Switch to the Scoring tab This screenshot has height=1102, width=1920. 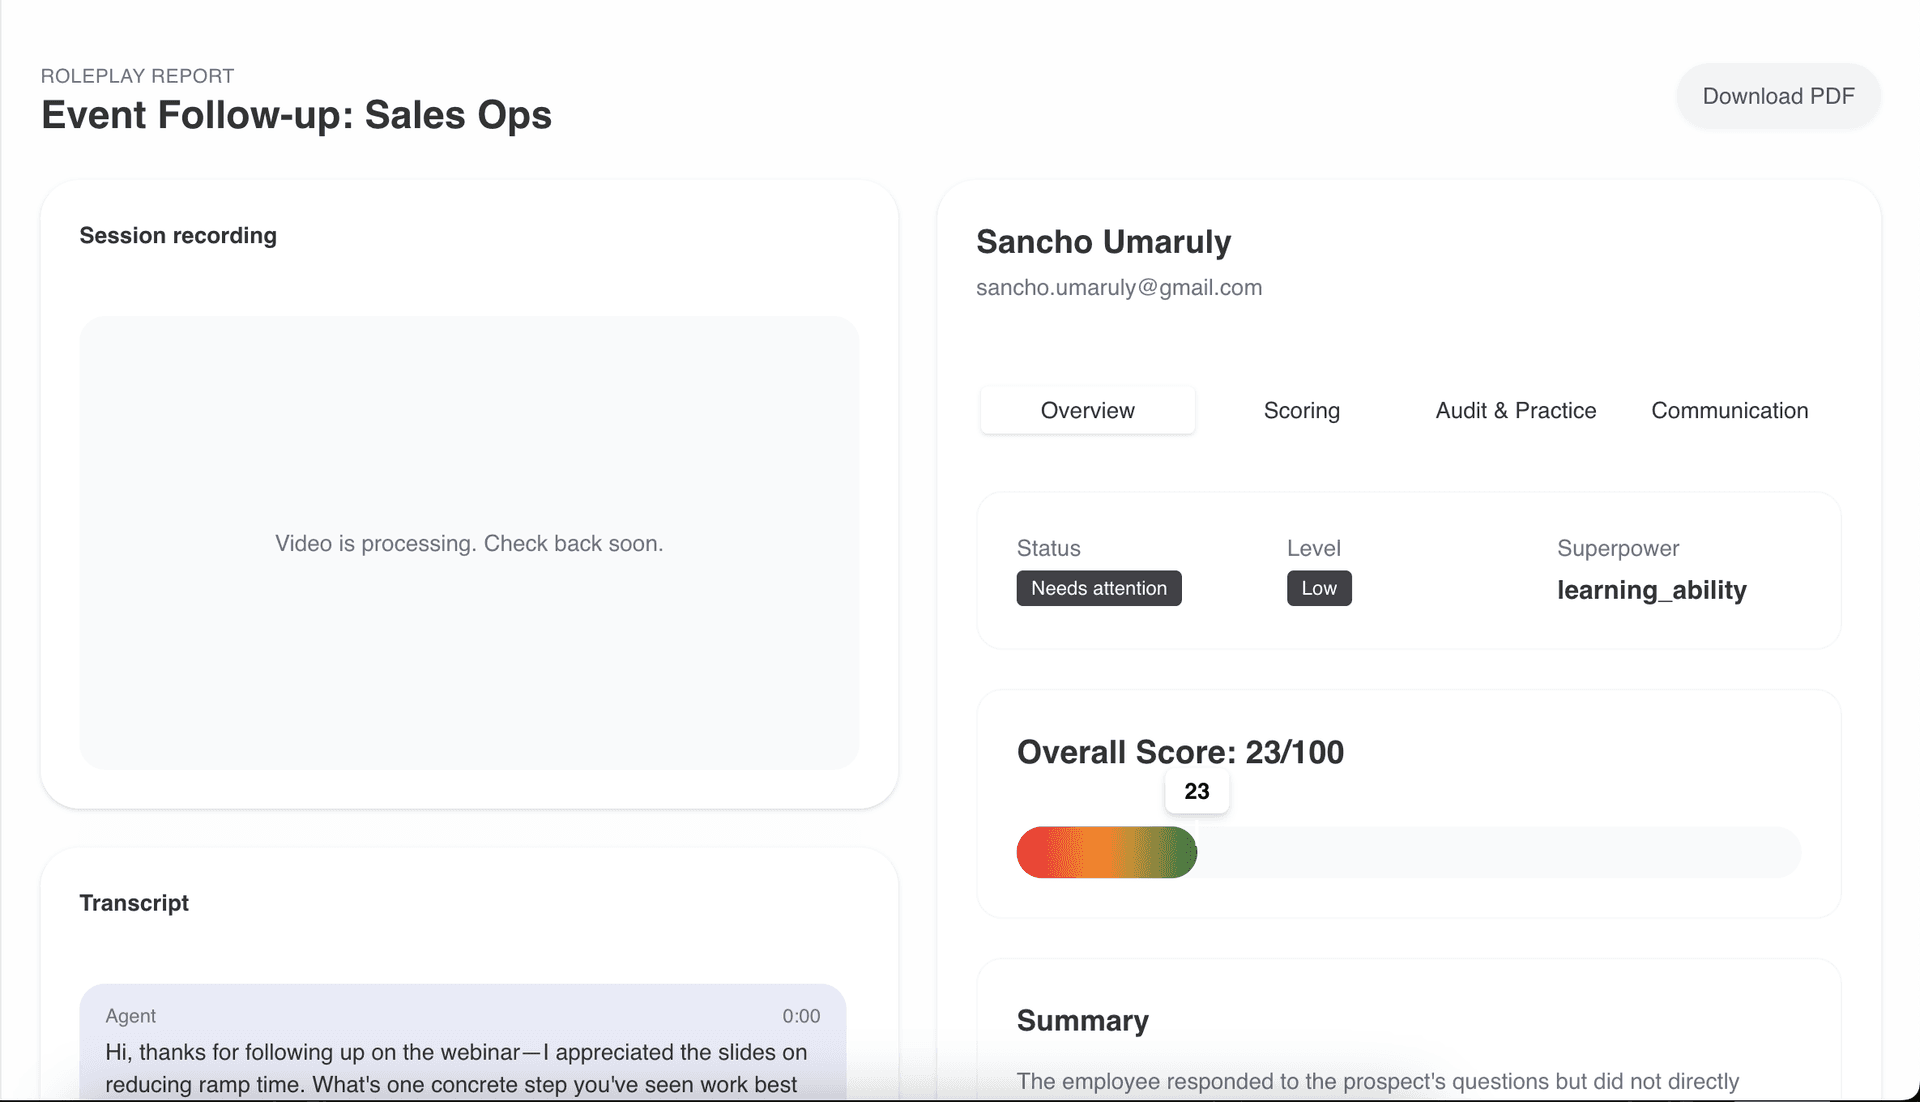coord(1301,410)
